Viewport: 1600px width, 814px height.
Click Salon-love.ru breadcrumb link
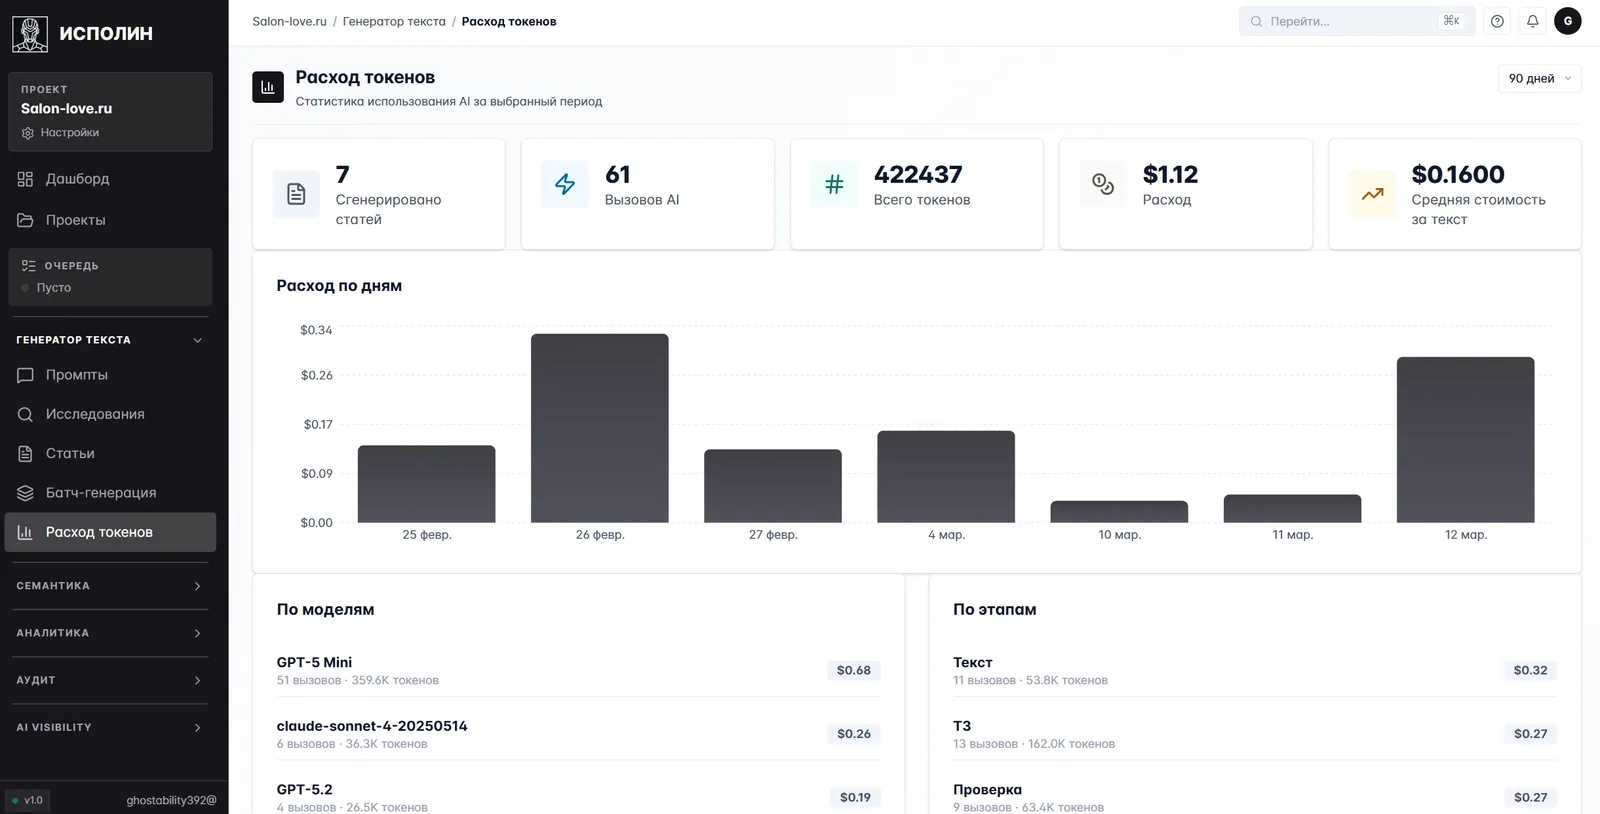coord(289,21)
